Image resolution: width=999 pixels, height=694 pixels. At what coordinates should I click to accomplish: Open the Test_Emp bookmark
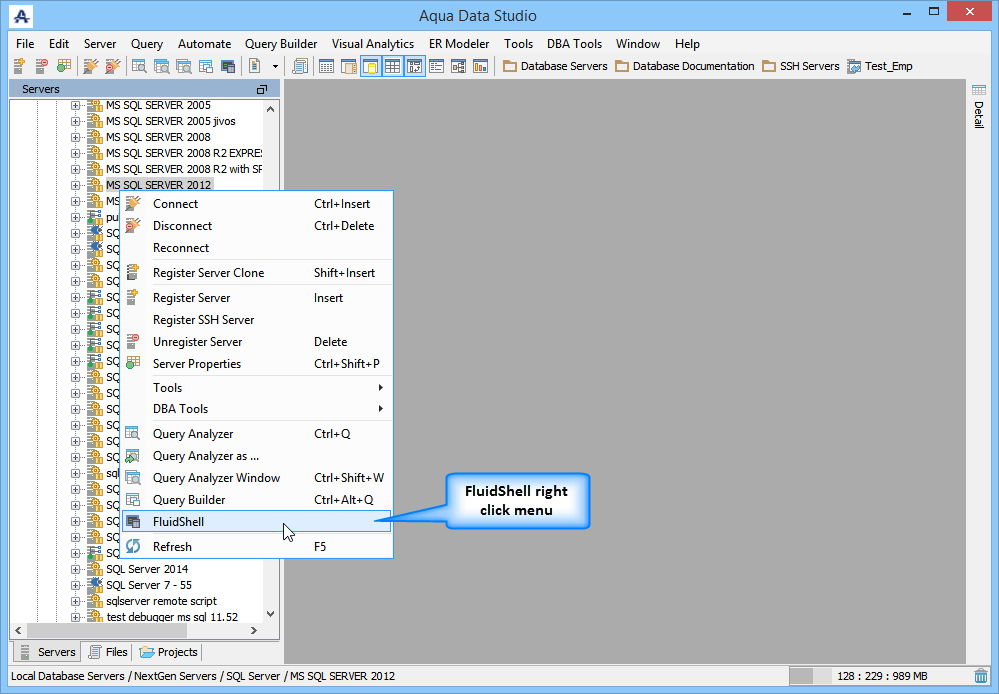[x=880, y=66]
